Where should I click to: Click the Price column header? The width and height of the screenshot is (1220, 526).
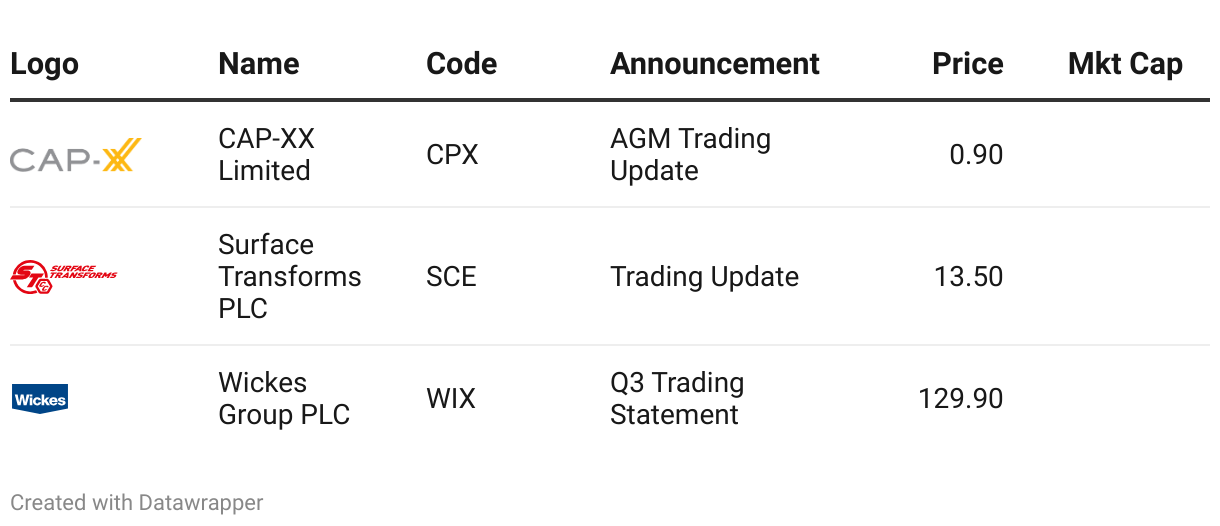point(967,64)
